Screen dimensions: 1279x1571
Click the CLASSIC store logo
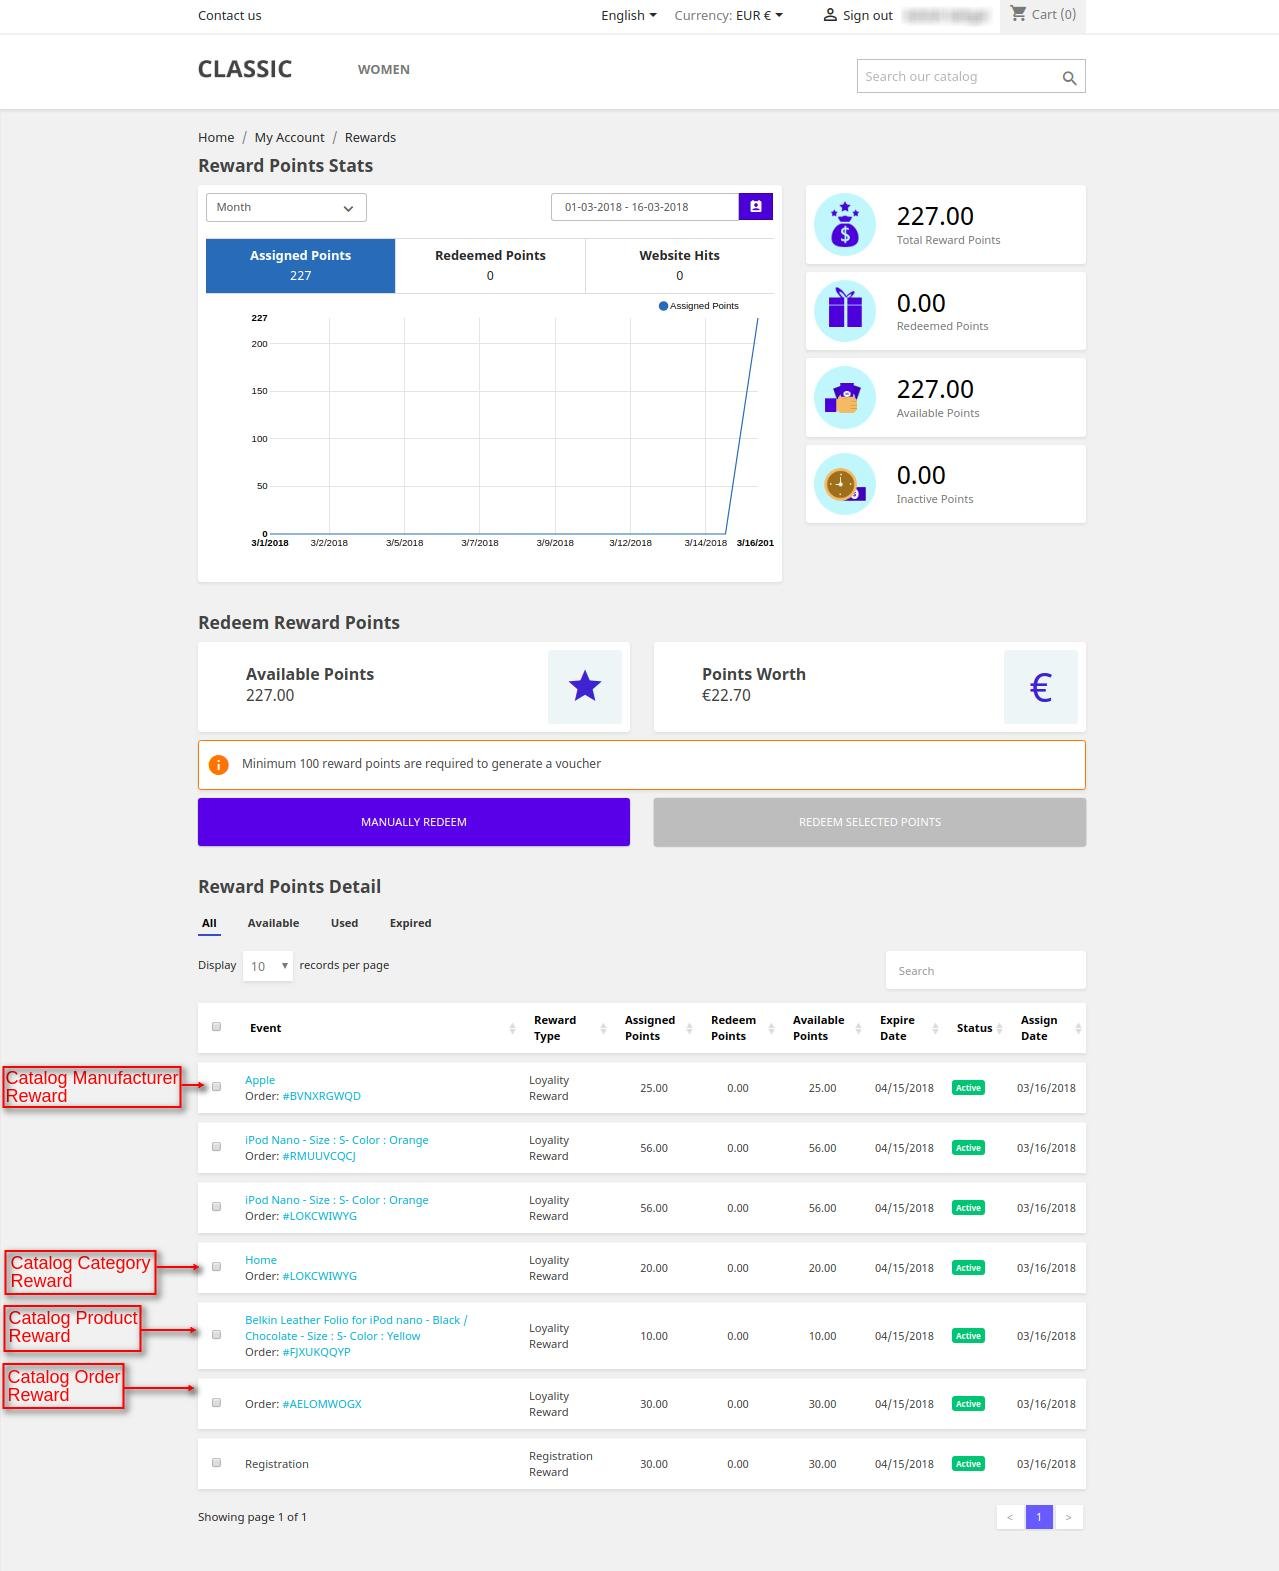pos(245,69)
